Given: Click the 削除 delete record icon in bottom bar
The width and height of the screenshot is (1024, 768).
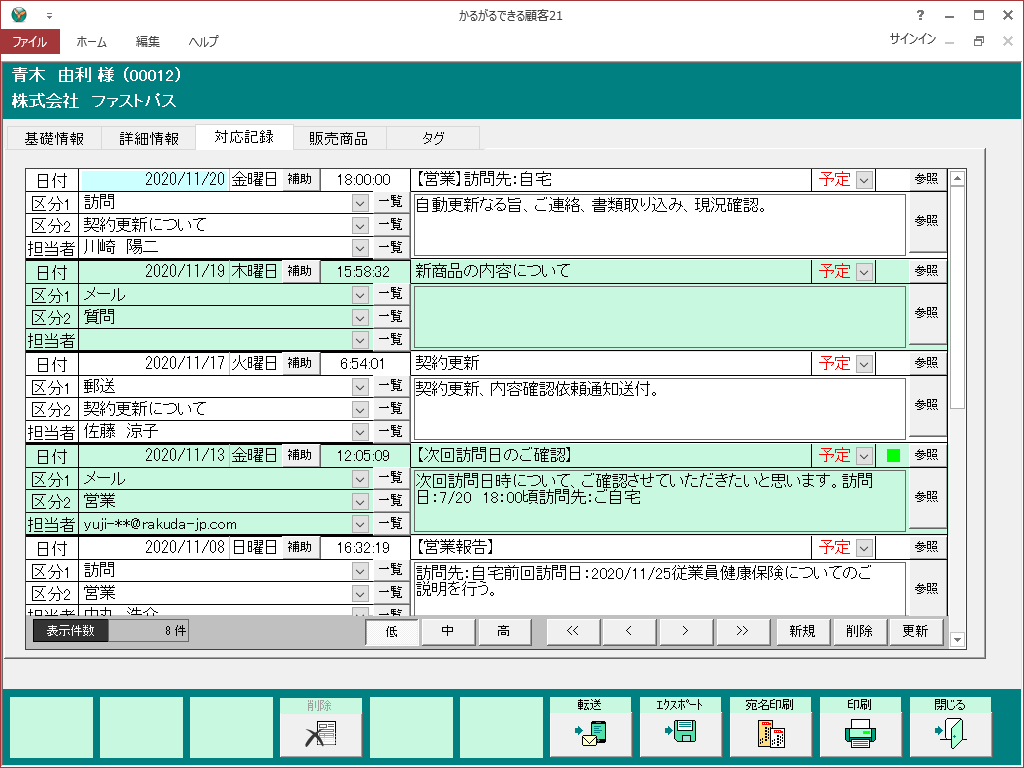Looking at the screenshot, I should tap(320, 735).
